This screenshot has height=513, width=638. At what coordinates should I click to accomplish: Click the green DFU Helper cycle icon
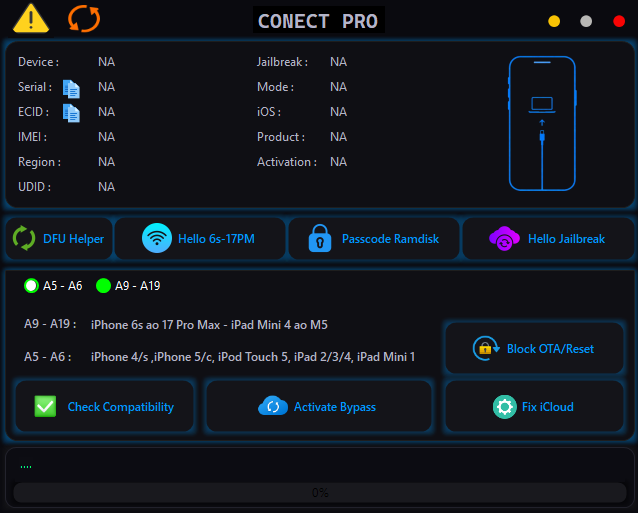[x=24, y=238]
